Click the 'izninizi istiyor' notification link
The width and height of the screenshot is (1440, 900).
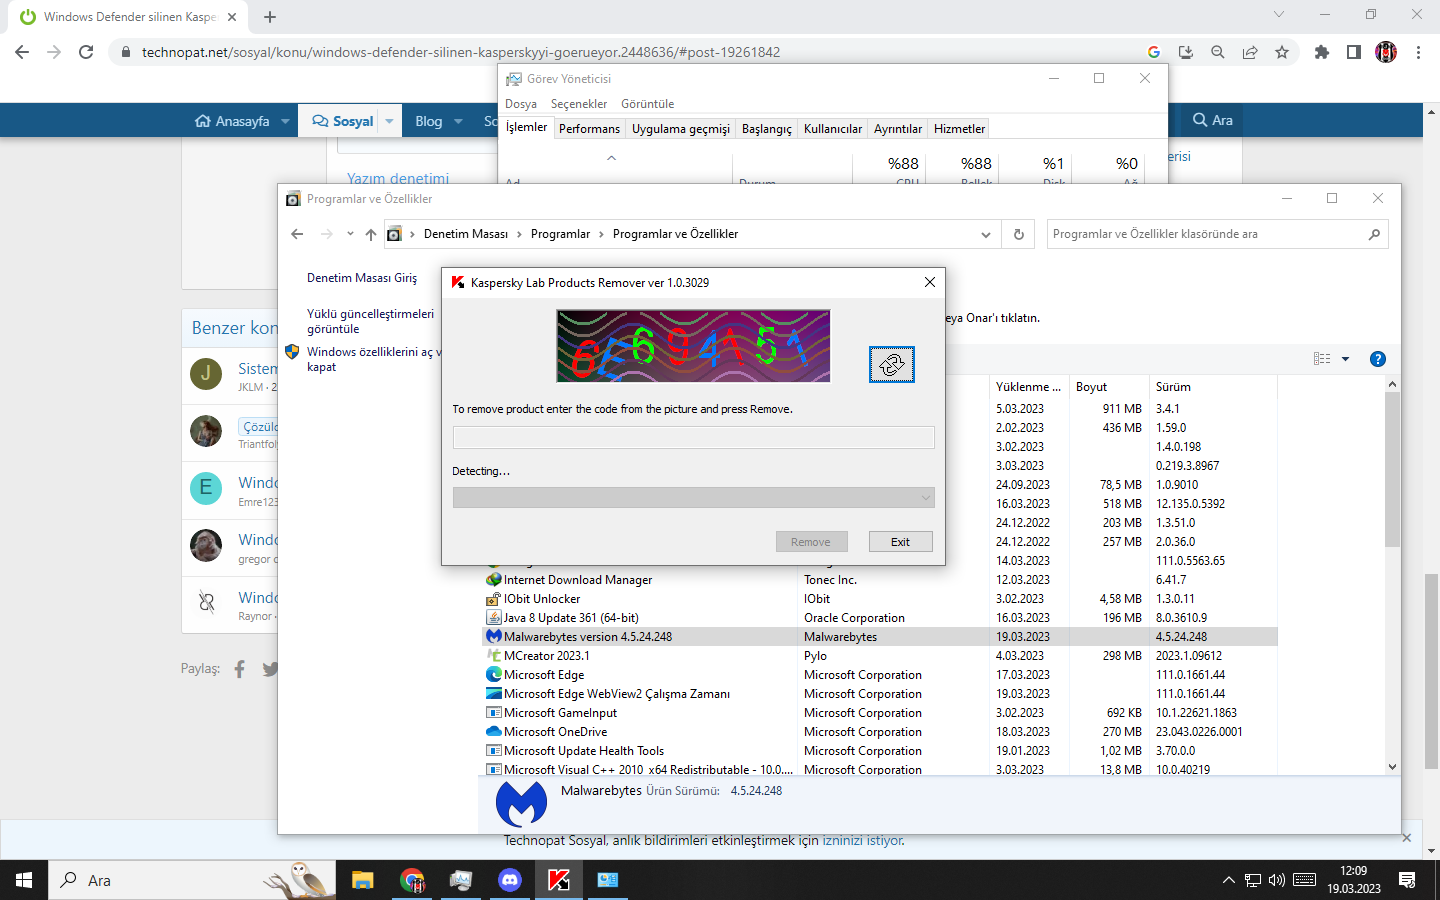coord(861,841)
